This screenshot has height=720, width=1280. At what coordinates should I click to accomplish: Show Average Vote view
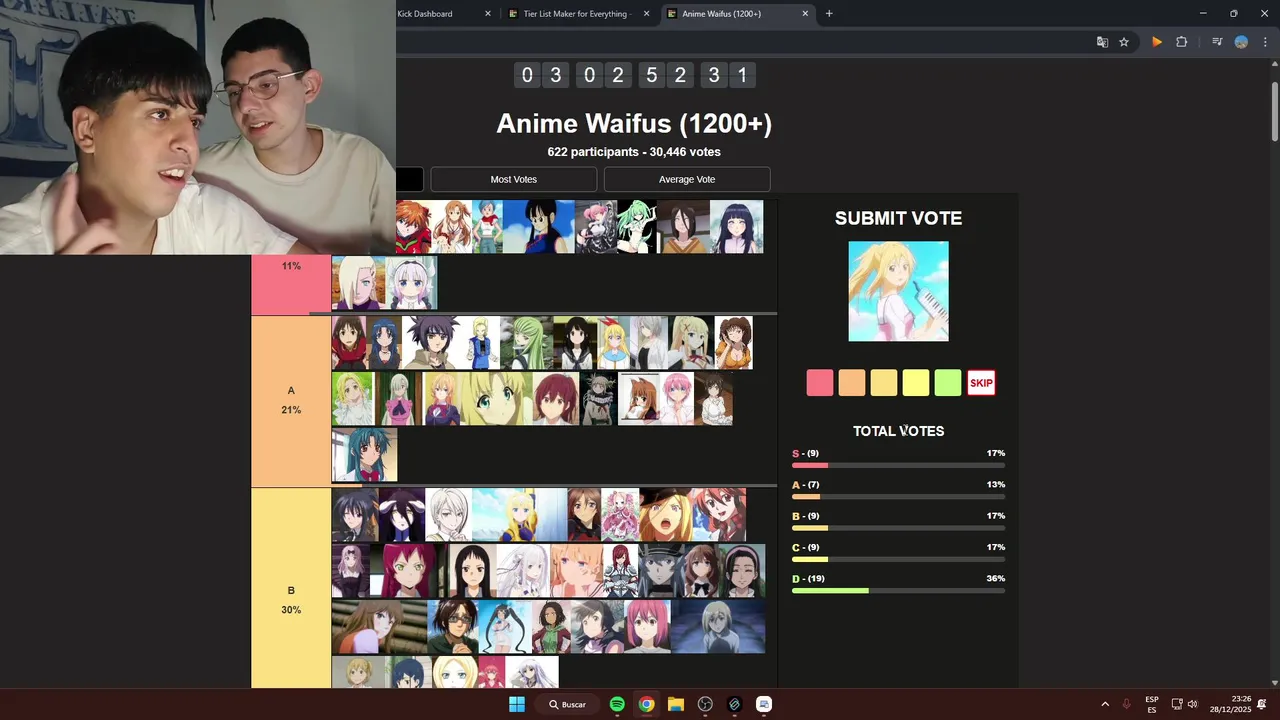(687, 179)
